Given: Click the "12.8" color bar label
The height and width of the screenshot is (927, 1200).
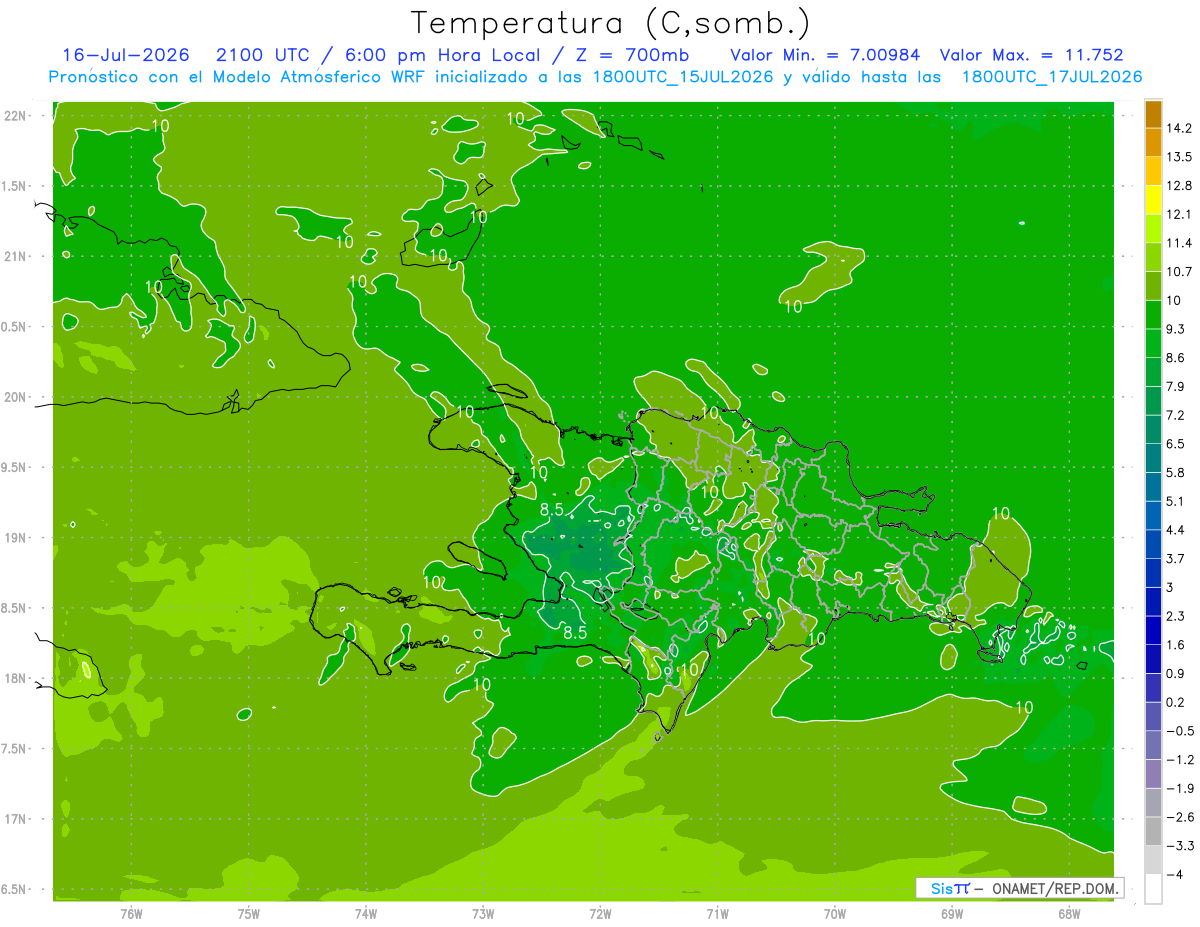Looking at the screenshot, I should [x=1179, y=185].
